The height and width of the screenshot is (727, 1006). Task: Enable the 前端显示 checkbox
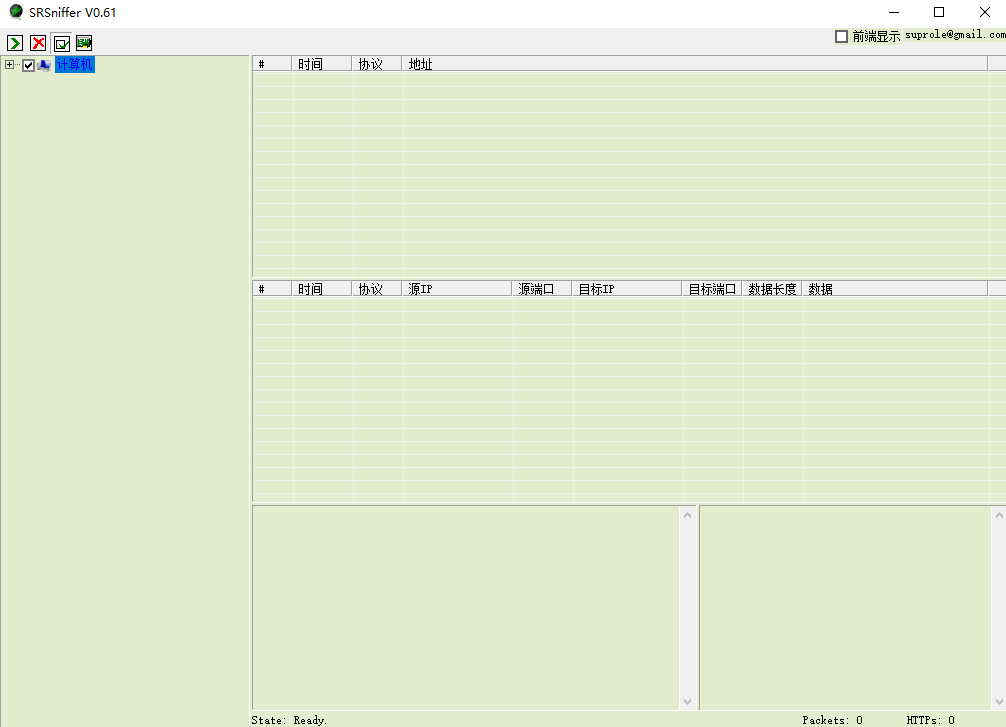point(841,37)
